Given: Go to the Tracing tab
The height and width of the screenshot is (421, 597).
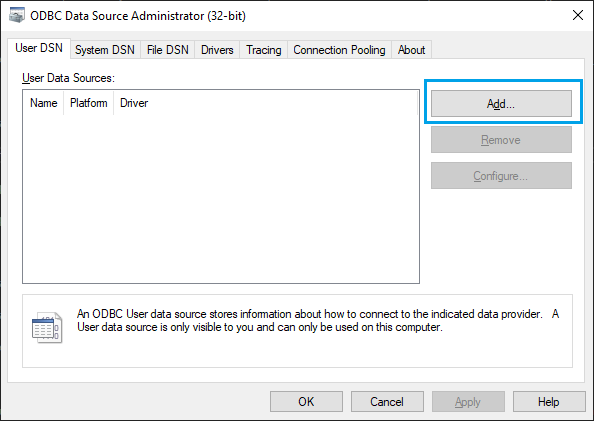Looking at the screenshot, I should click(x=263, y=50).
